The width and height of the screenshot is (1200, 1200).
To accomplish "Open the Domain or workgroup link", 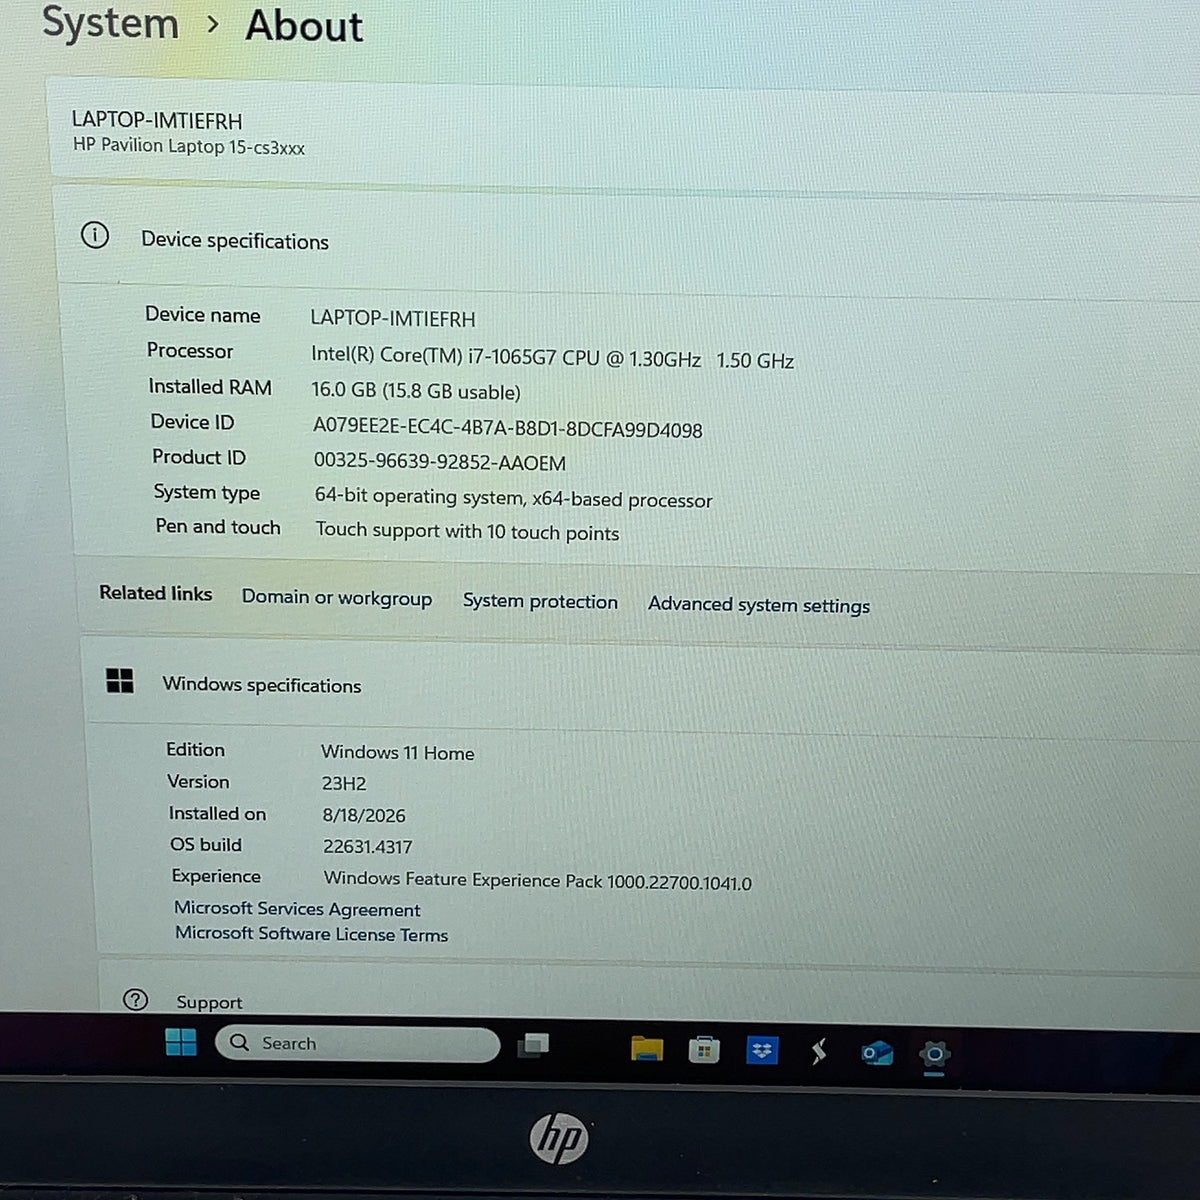I will (337, 597).
